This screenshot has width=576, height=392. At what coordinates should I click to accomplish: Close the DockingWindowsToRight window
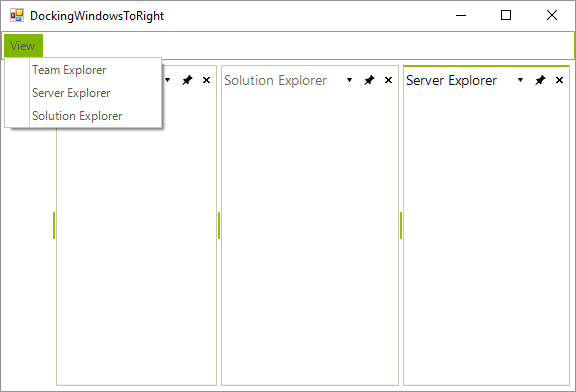coord(552,15)
